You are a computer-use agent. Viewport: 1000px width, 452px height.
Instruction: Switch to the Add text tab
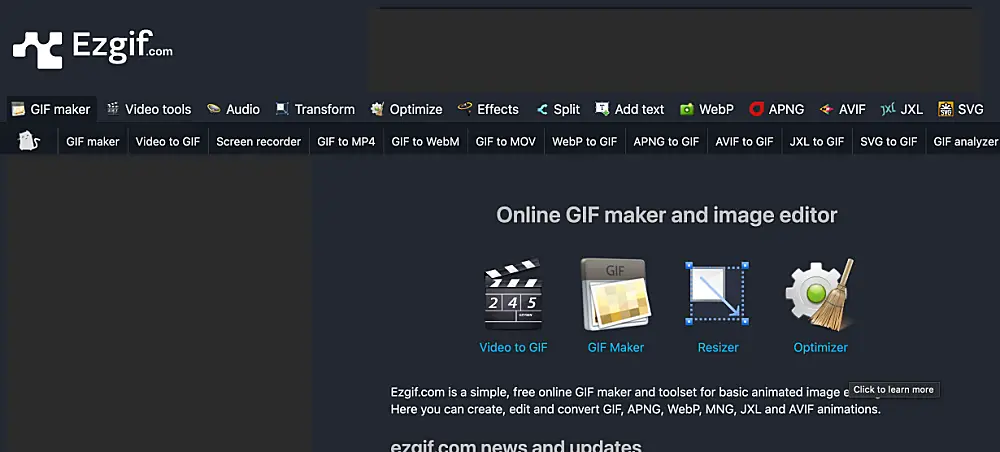point(639,110)
